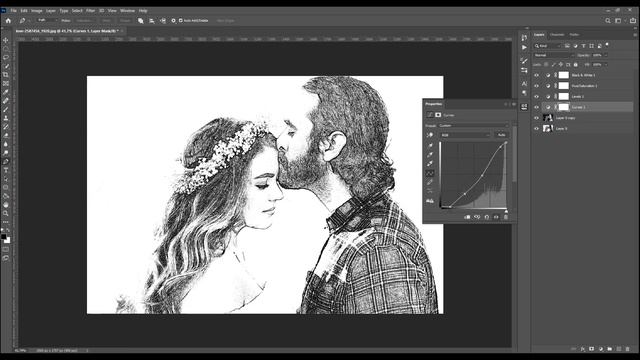
Task: Open pen options gear icon
Action: [173, 20]
